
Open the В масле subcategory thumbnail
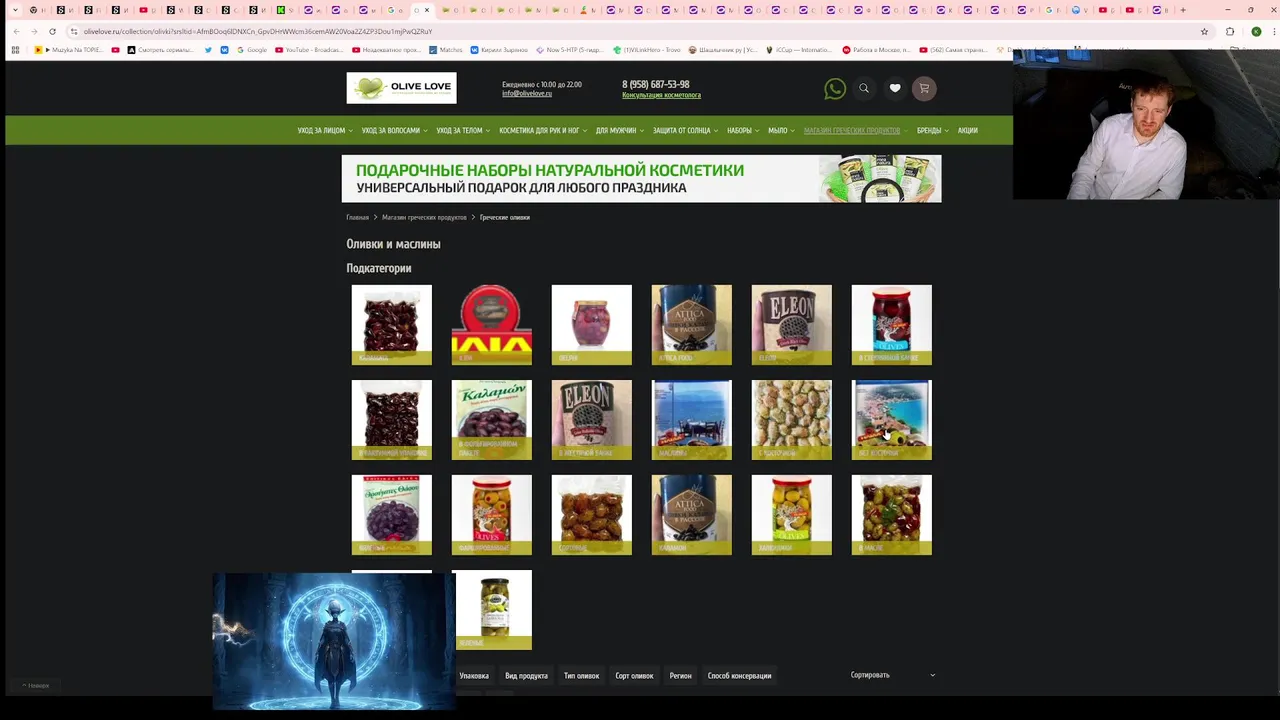tap(892, 515)
